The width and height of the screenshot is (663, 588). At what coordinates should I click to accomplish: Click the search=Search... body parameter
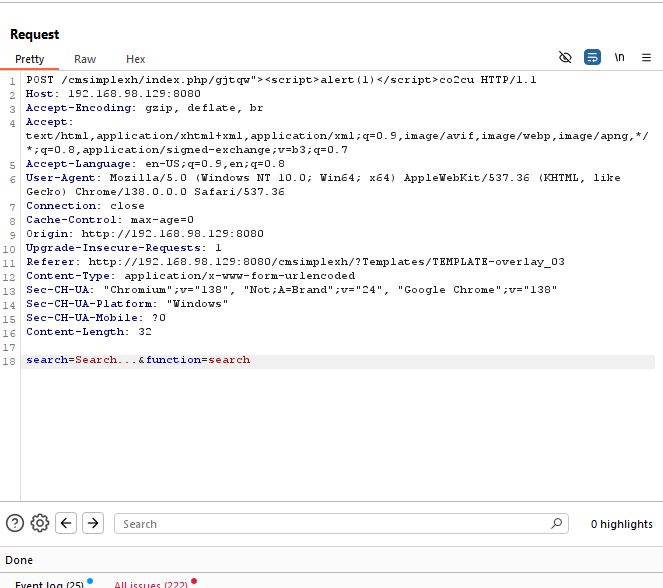click(81, 360)
